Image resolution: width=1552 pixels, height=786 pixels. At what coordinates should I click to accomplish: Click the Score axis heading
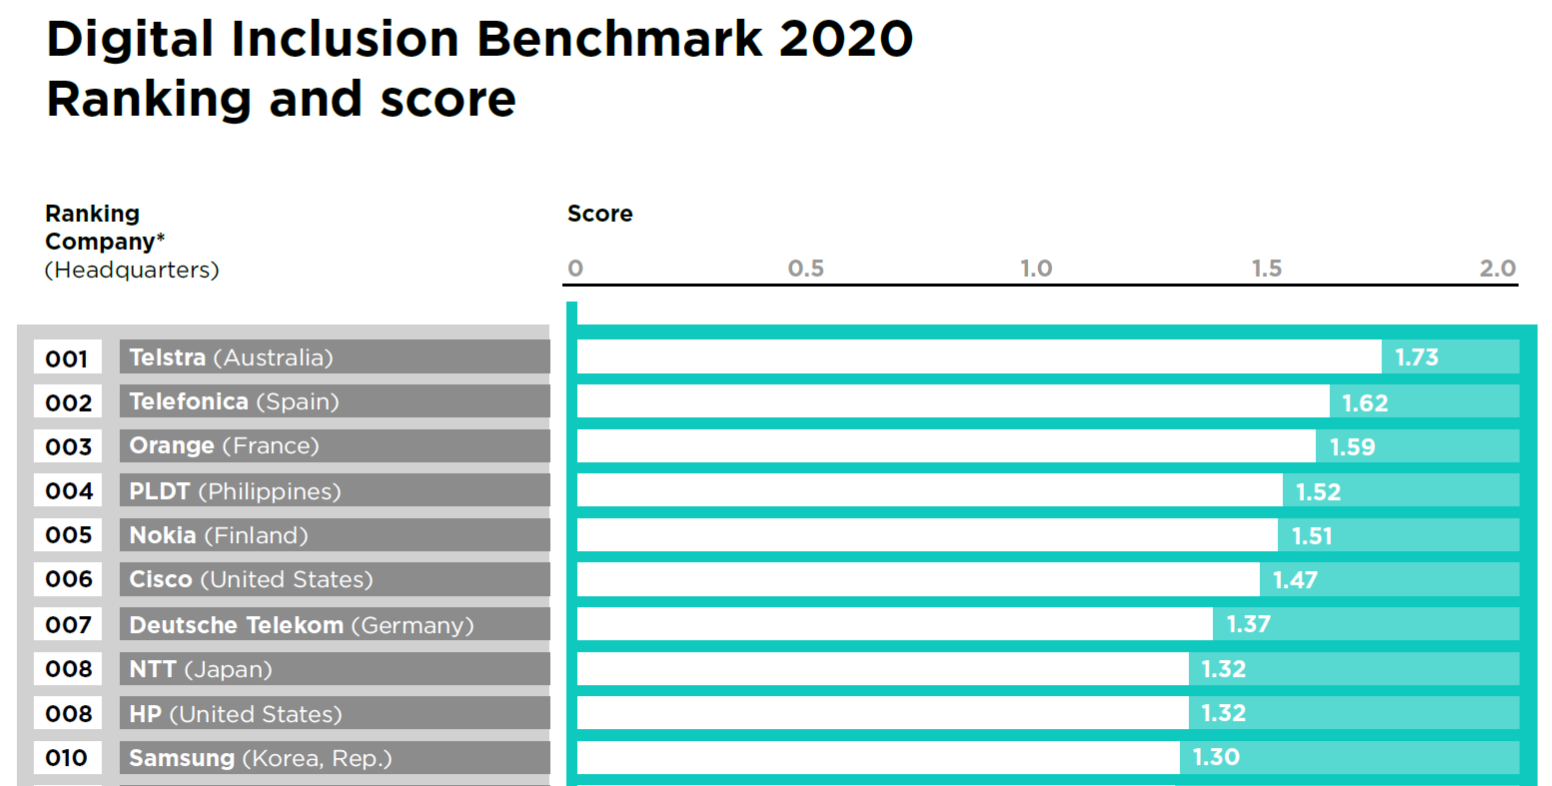point(600,213)
